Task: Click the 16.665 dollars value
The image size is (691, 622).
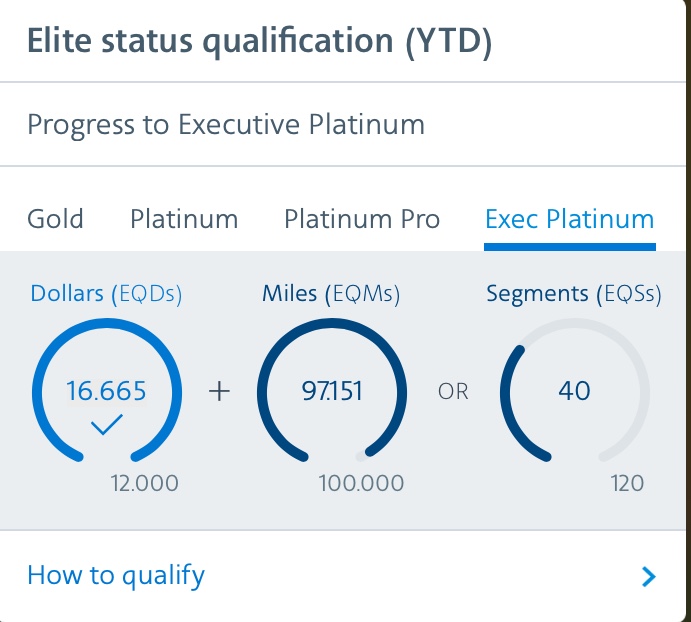Action: (106, 390)
